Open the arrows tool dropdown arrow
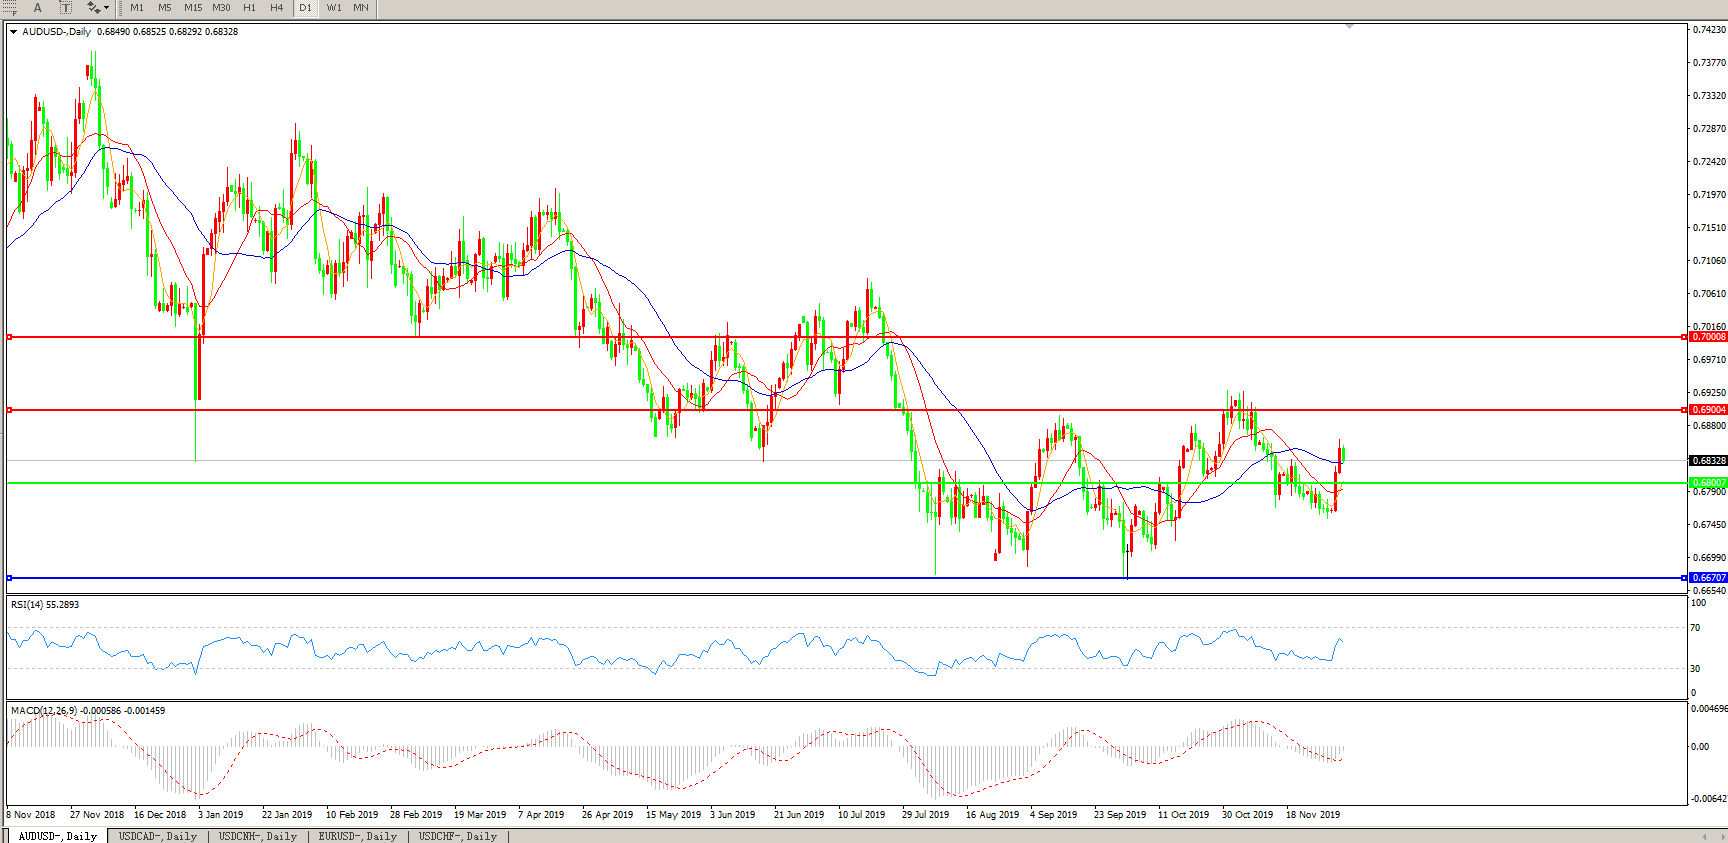This screenshot has height=843, width=1728. 106,8
